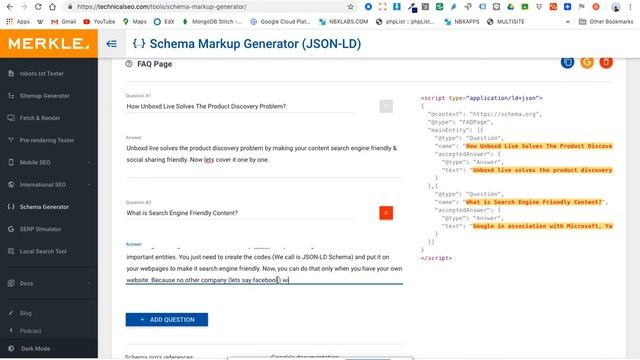Collapse the sidebar with the hamburger arrow icon

point(111,44)
